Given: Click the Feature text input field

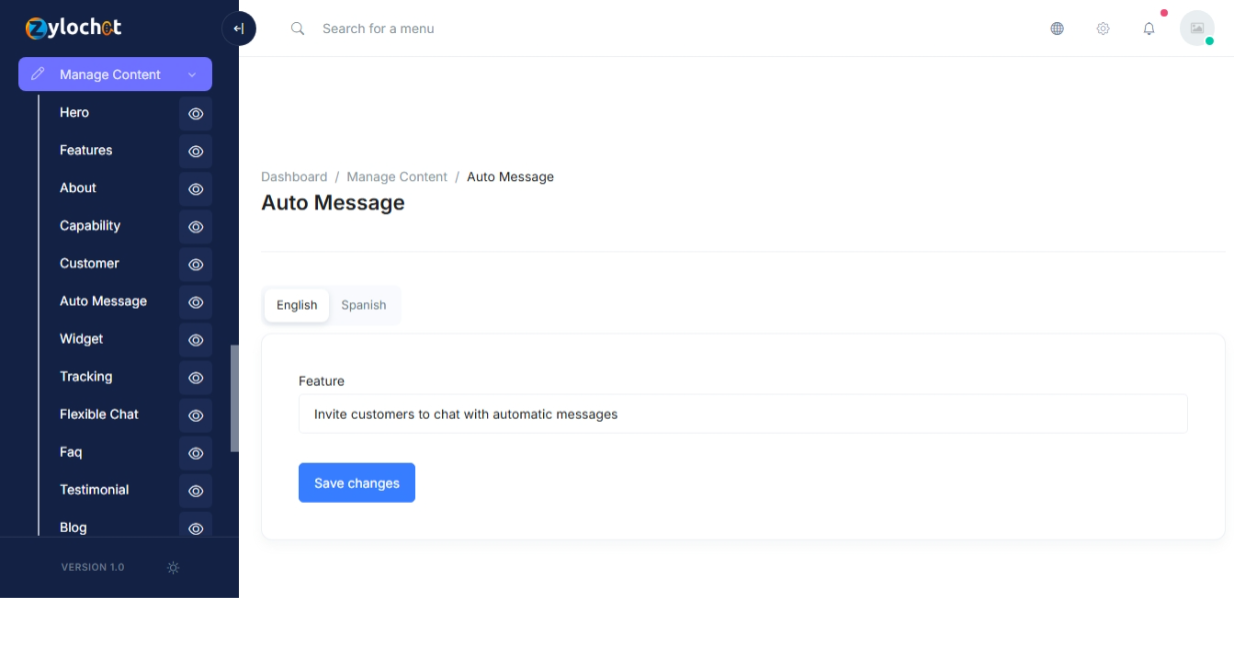Looking at the screenshot, I should (x=743, y=414).
